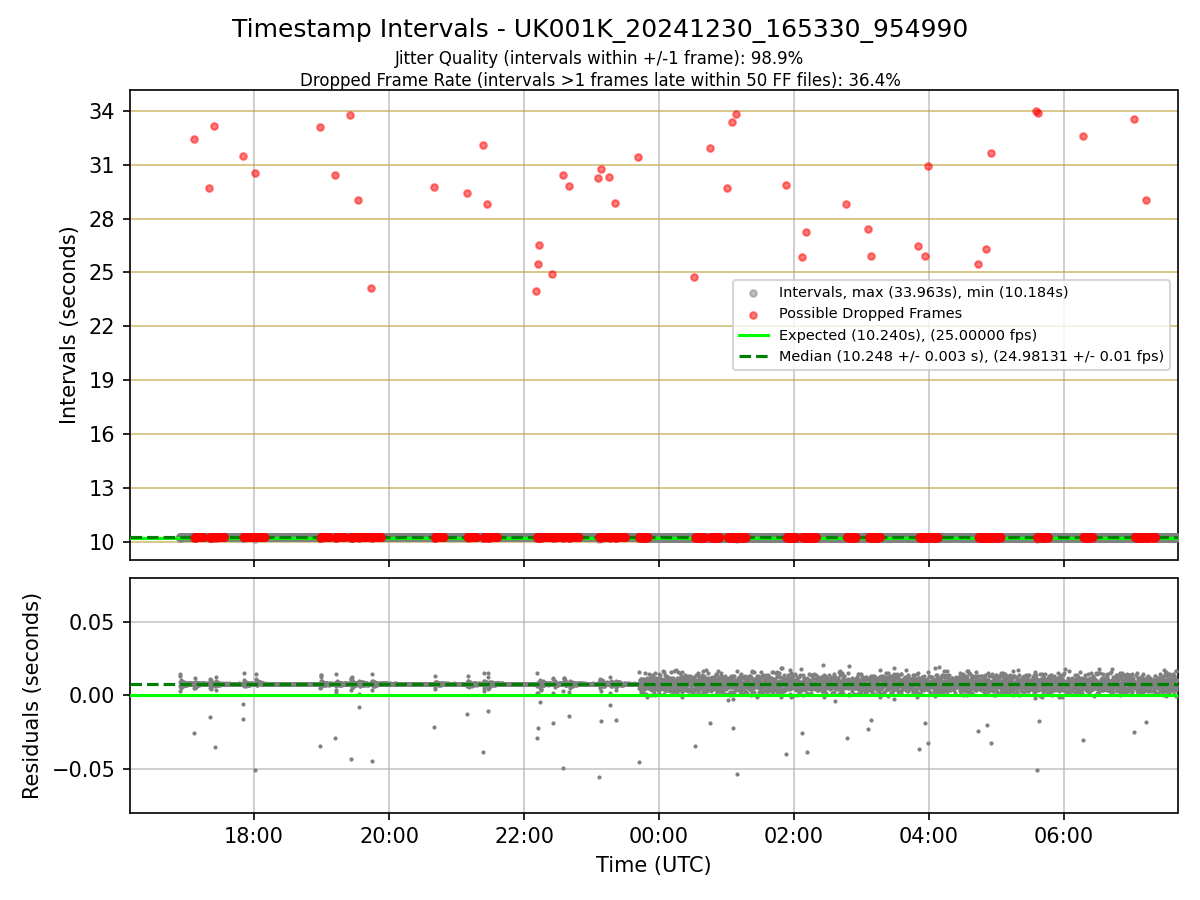Click the plot title 'Timestamp Intervals - UK001K_20241230_165330_954990'
This screenshot has height=900, width=1200.
[600, 29]
